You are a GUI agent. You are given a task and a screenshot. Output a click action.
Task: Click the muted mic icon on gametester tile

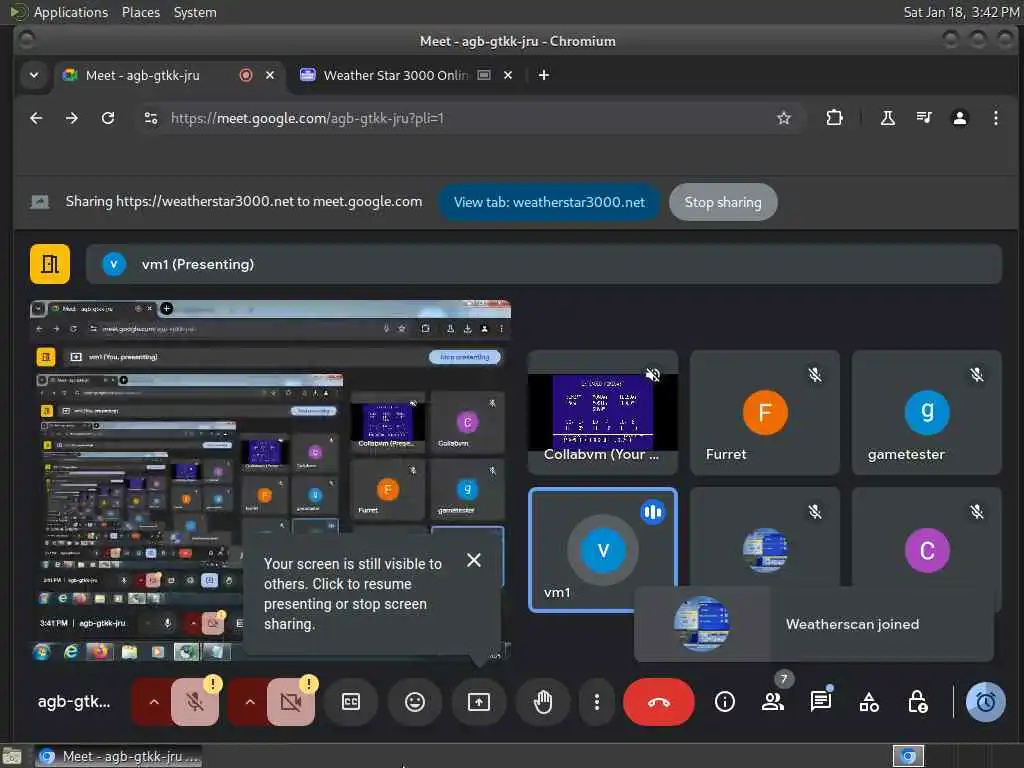pyautogui.click(x=976, y=375)
